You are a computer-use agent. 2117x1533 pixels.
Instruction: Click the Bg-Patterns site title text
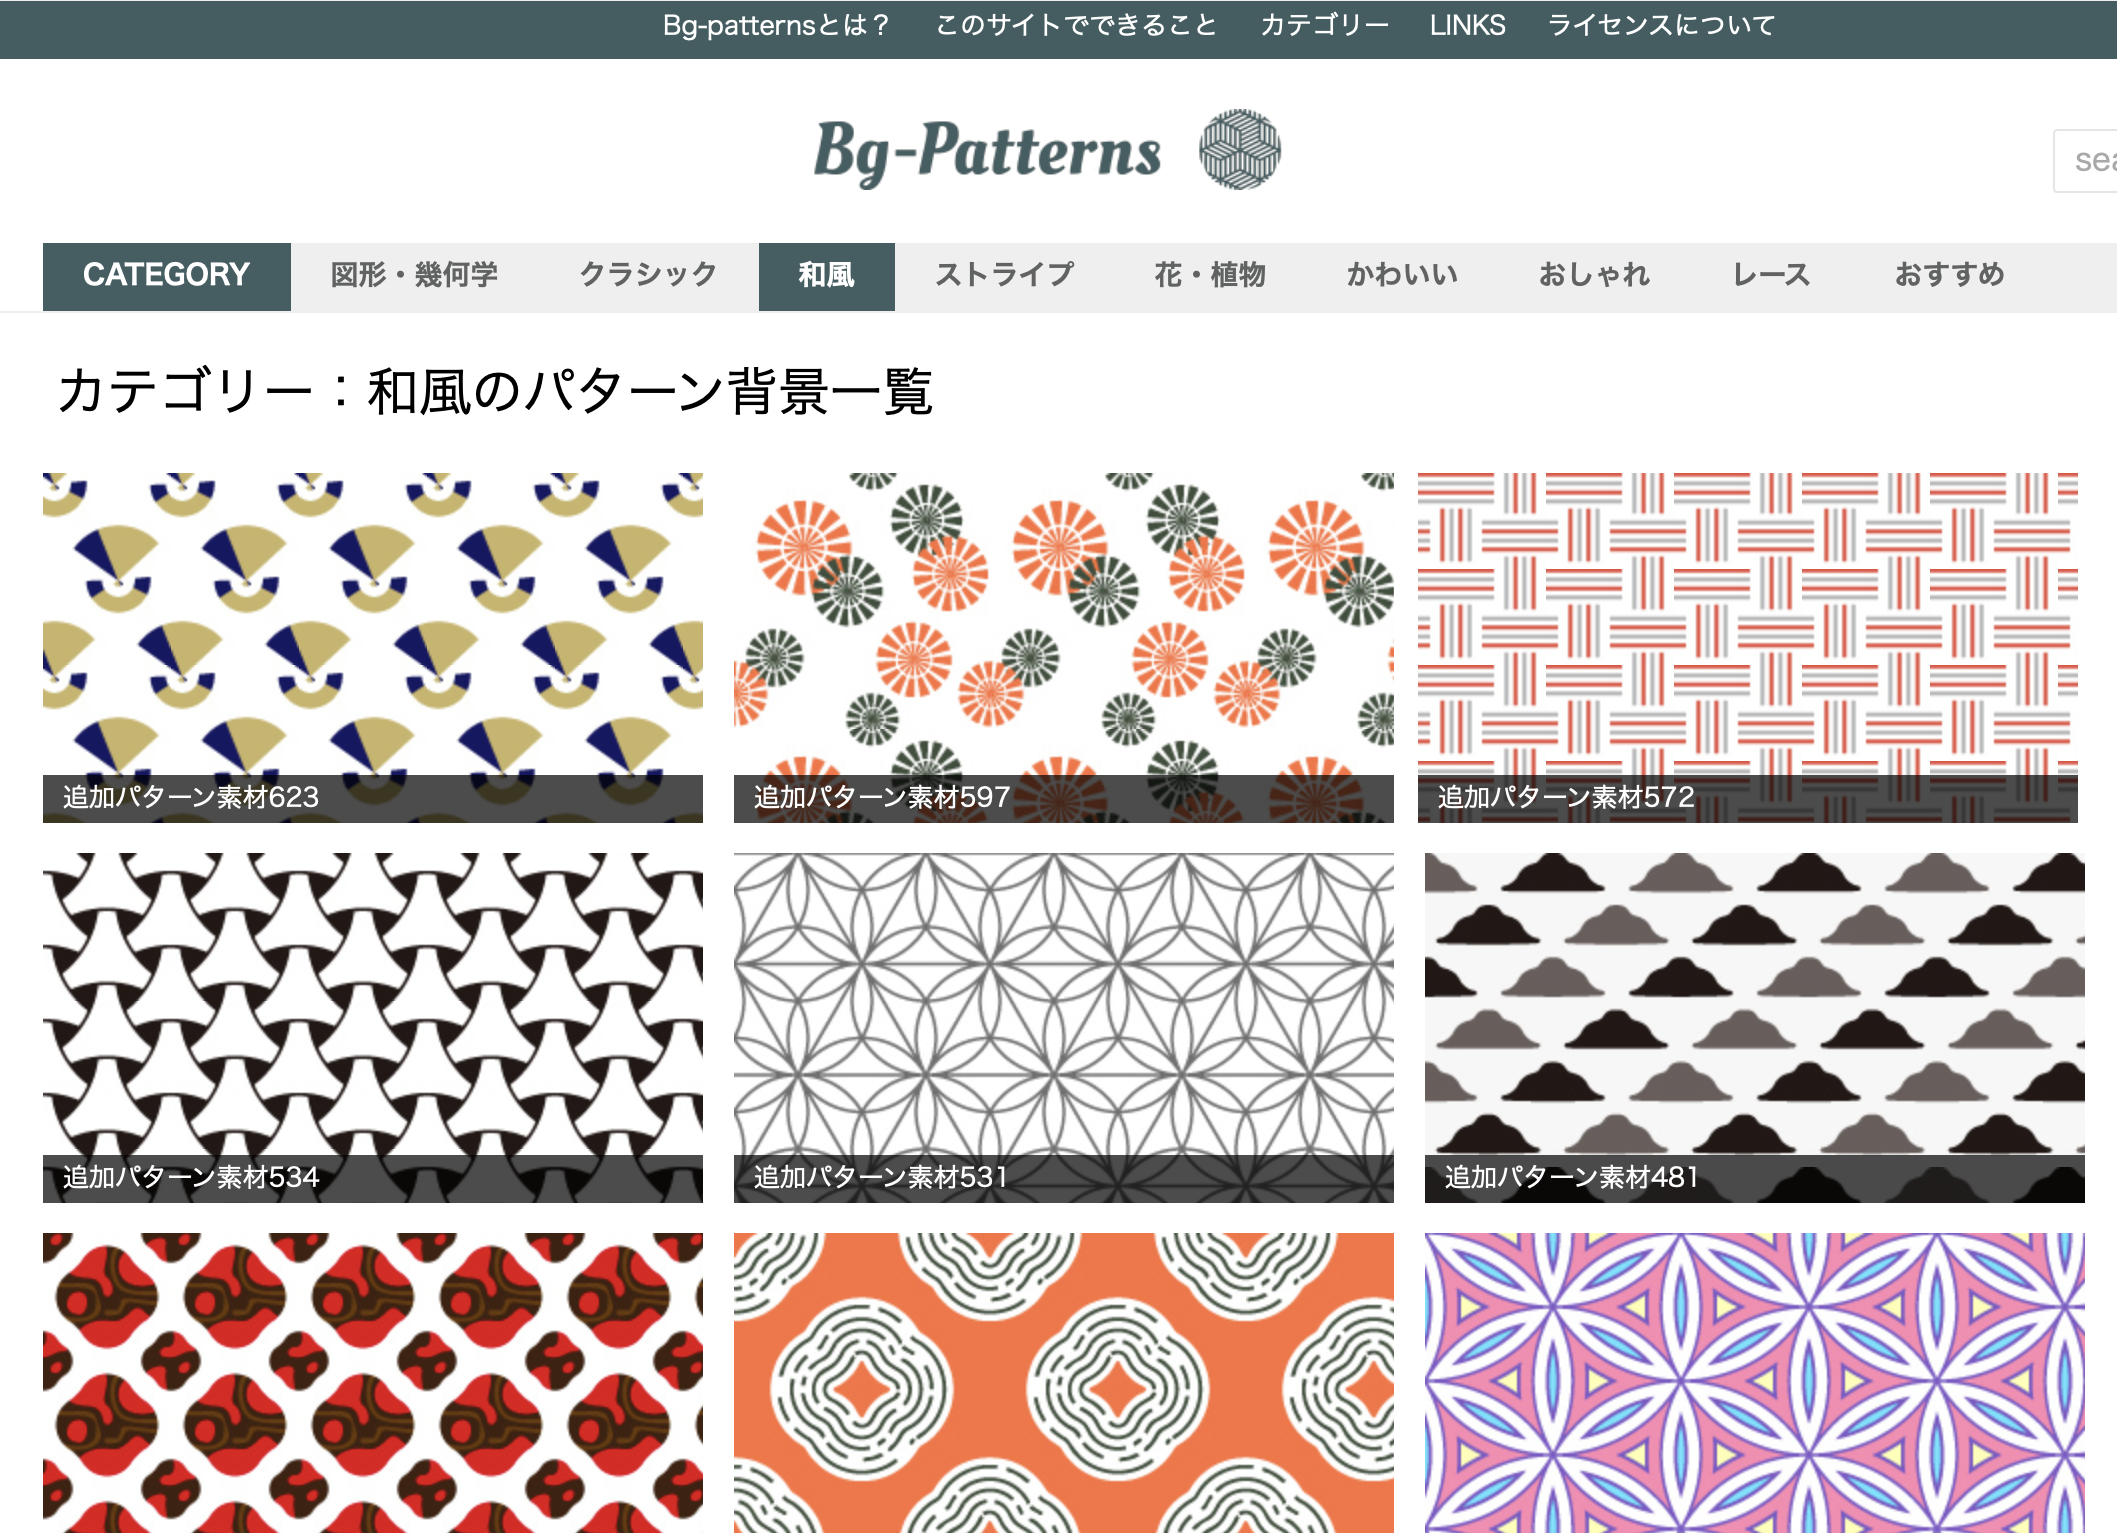[988, 152]
